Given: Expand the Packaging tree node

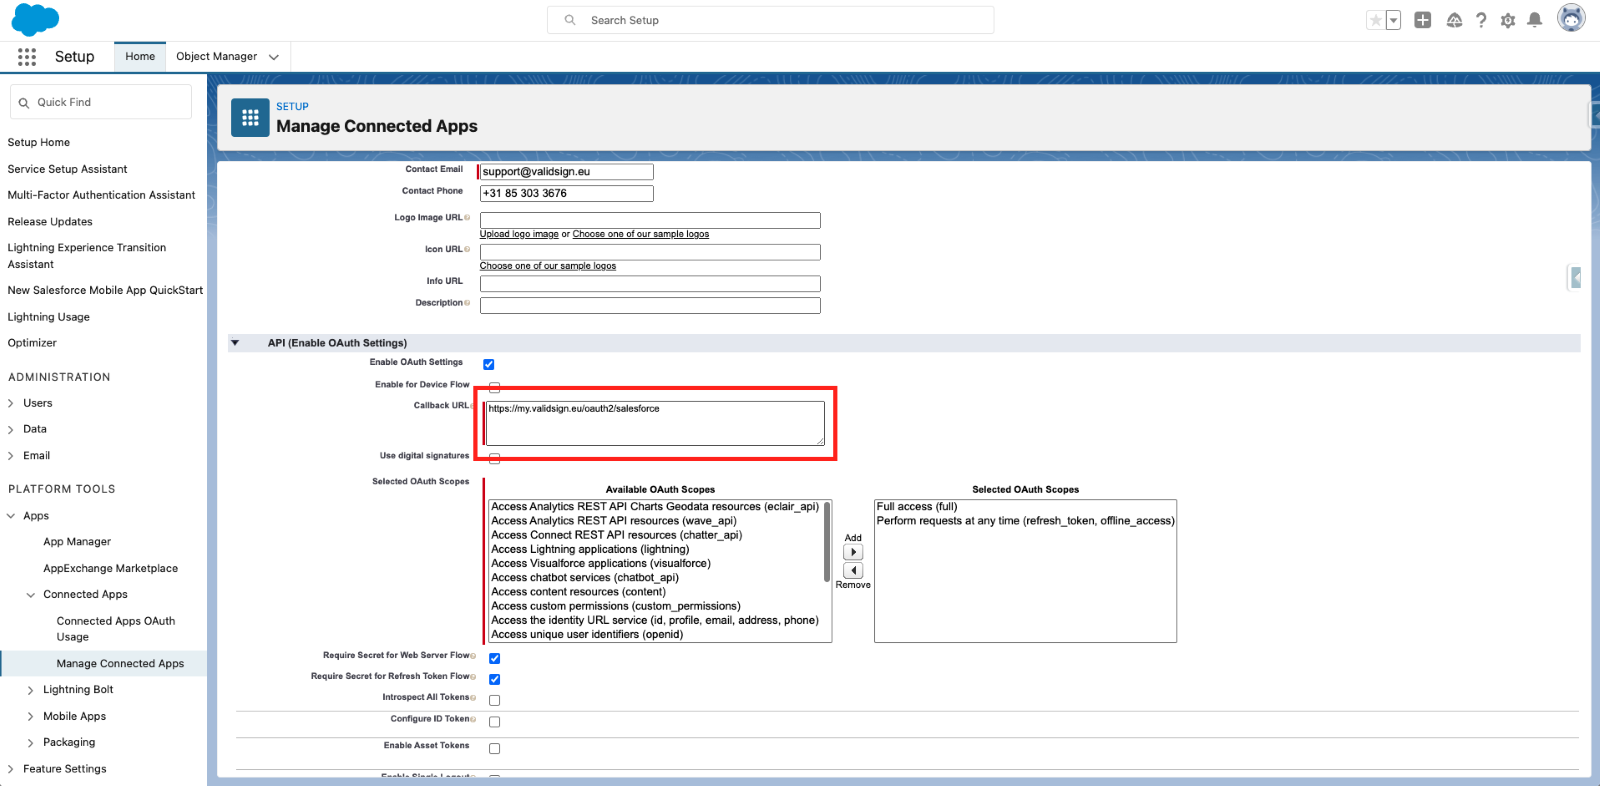Looking at the screenshot, I should 31,743.
